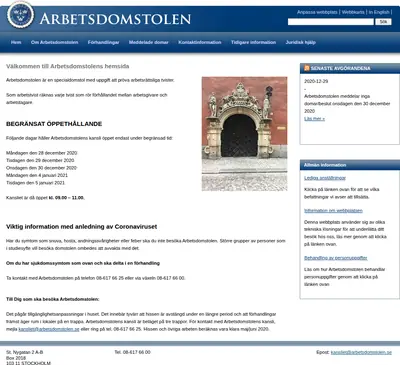Open Meddelade domar menu item
Viewport: 400px width, 365px height.
click(x=149, y=42)
